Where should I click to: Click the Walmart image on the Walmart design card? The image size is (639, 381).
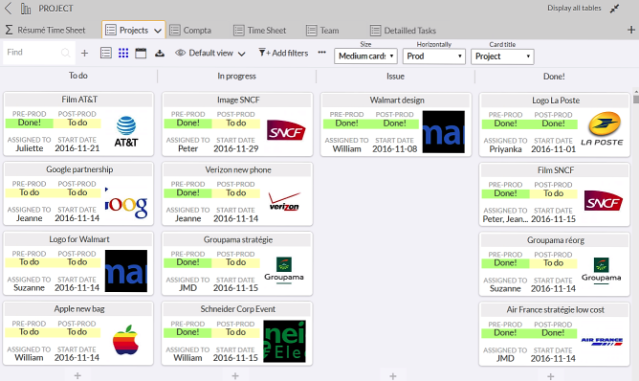click(443, 132)
